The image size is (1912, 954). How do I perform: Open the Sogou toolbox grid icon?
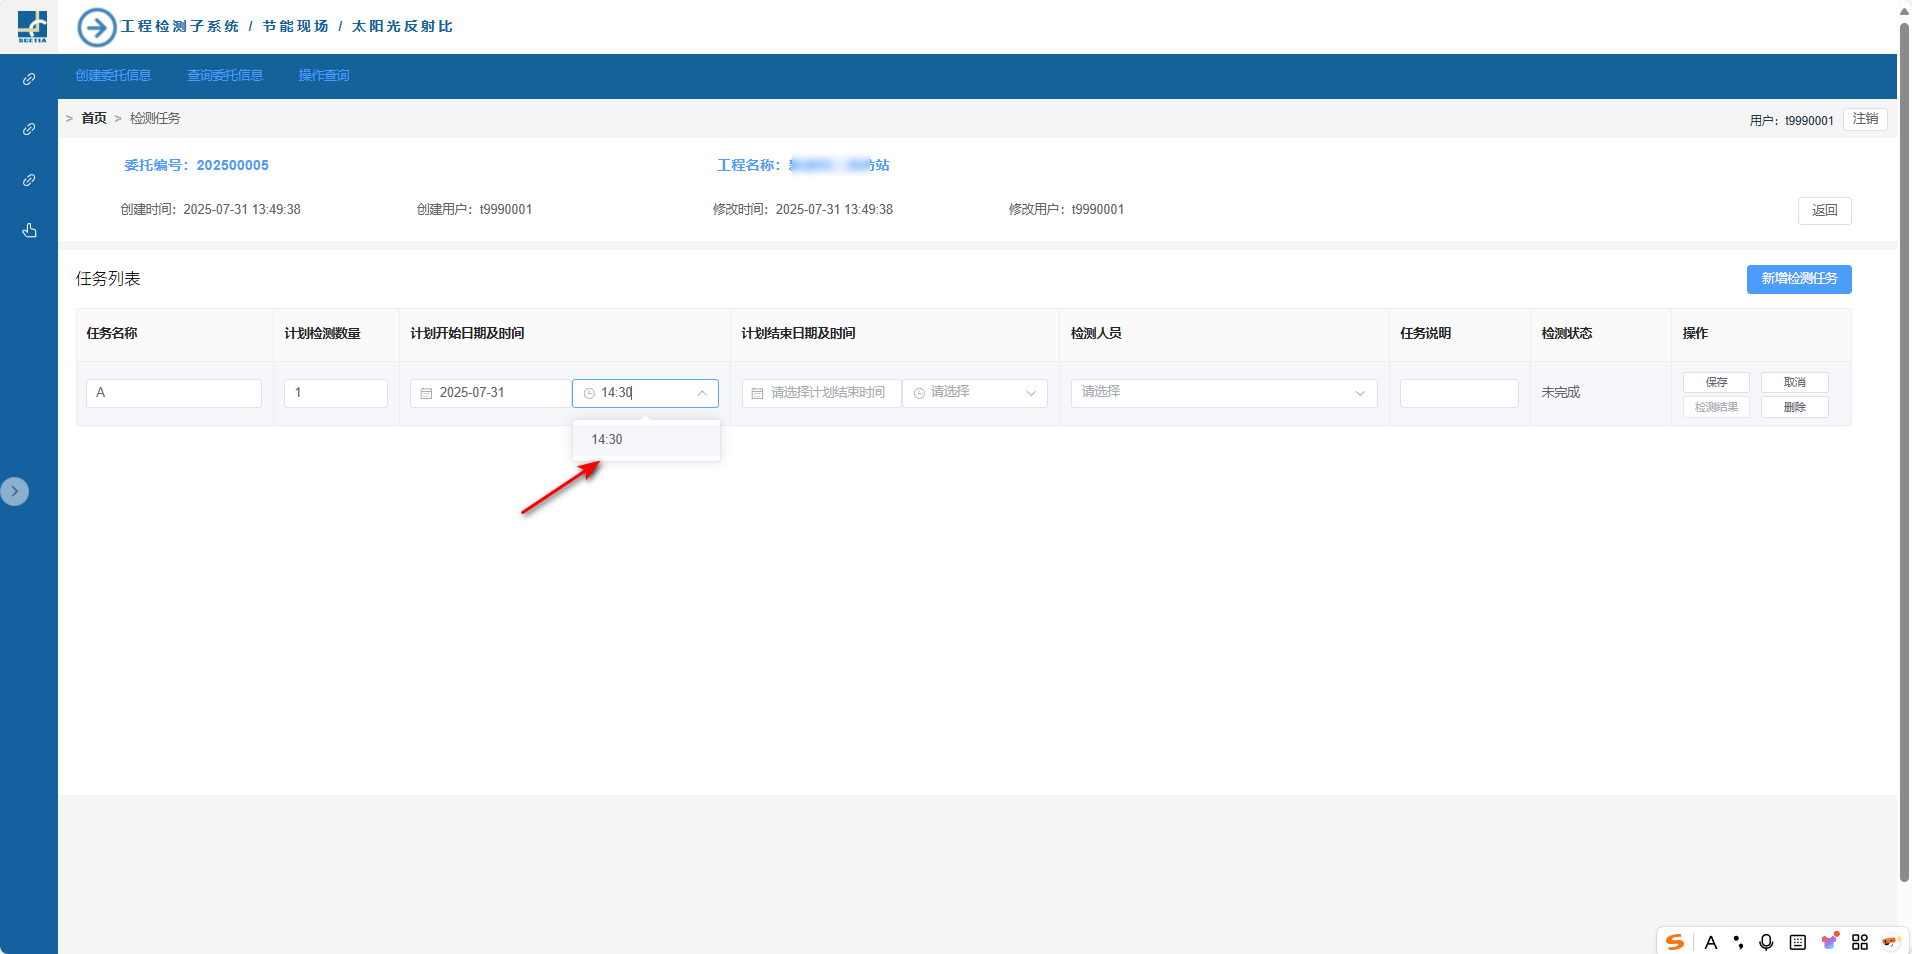(1859, 942)
